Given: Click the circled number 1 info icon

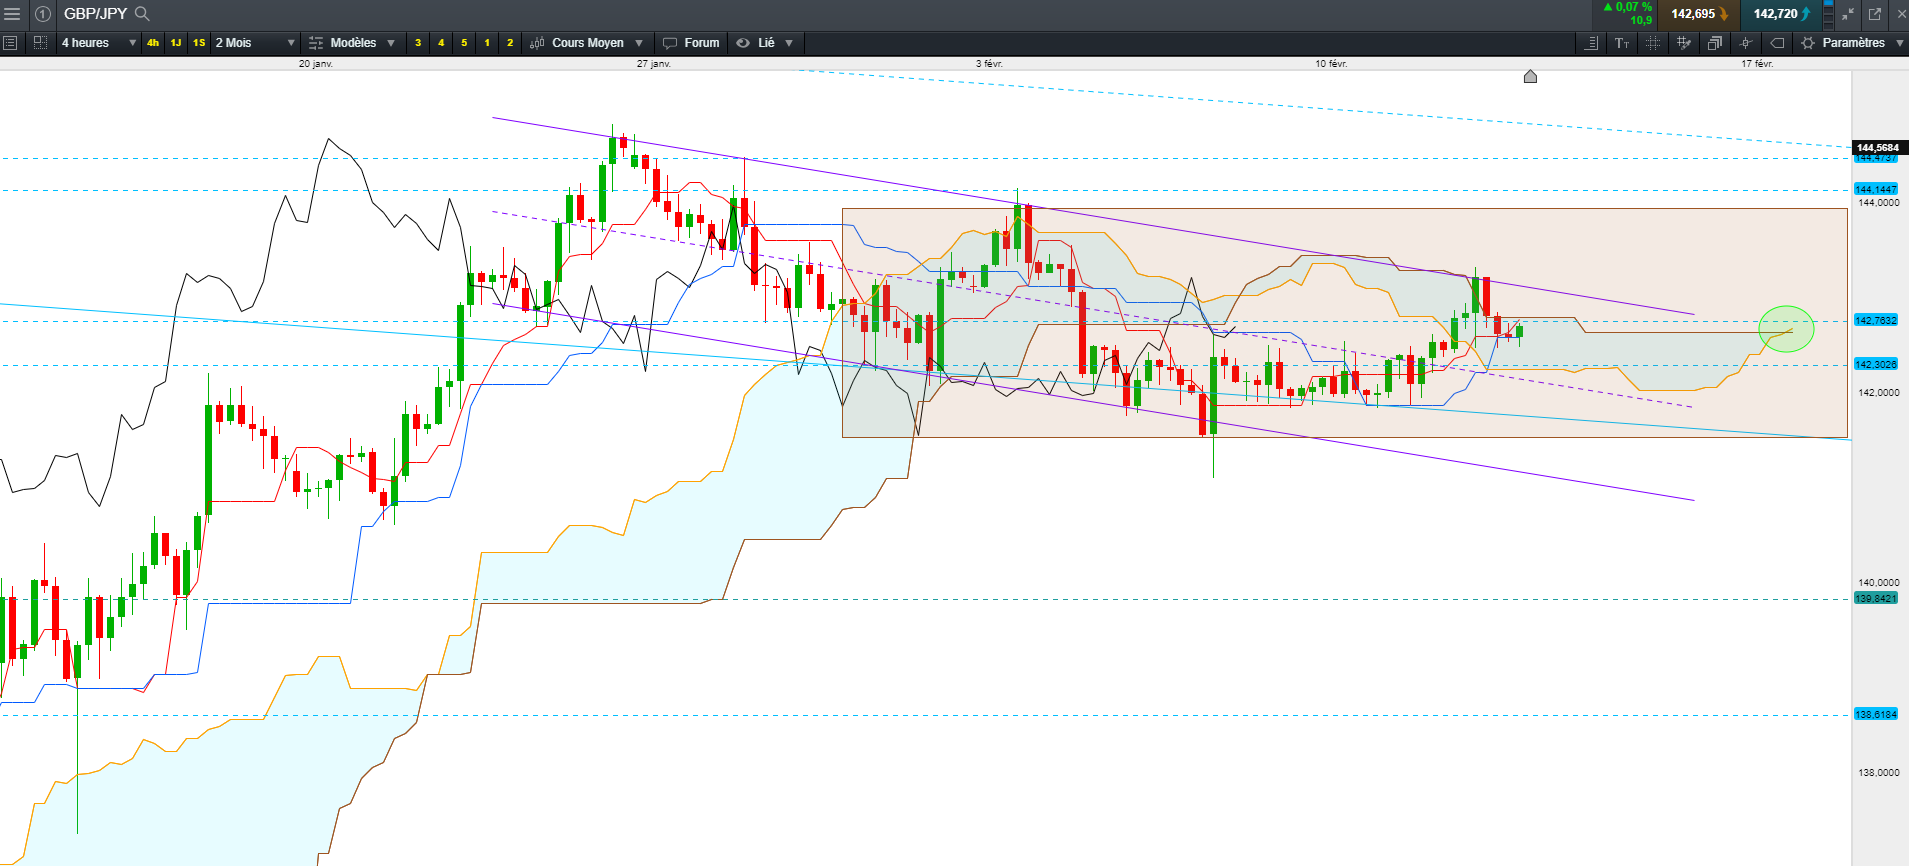Looking at the screenshot, I should [43, 14].
